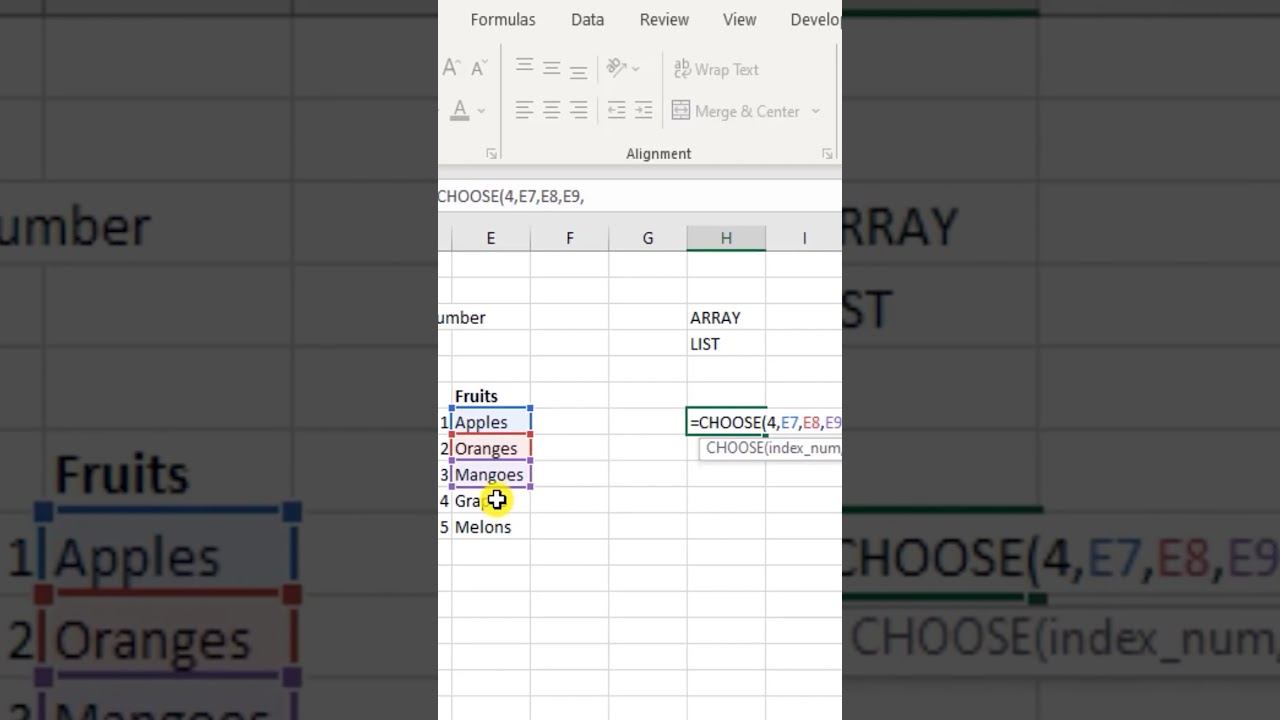Increase font size with larger A icon

coord(452,69)
